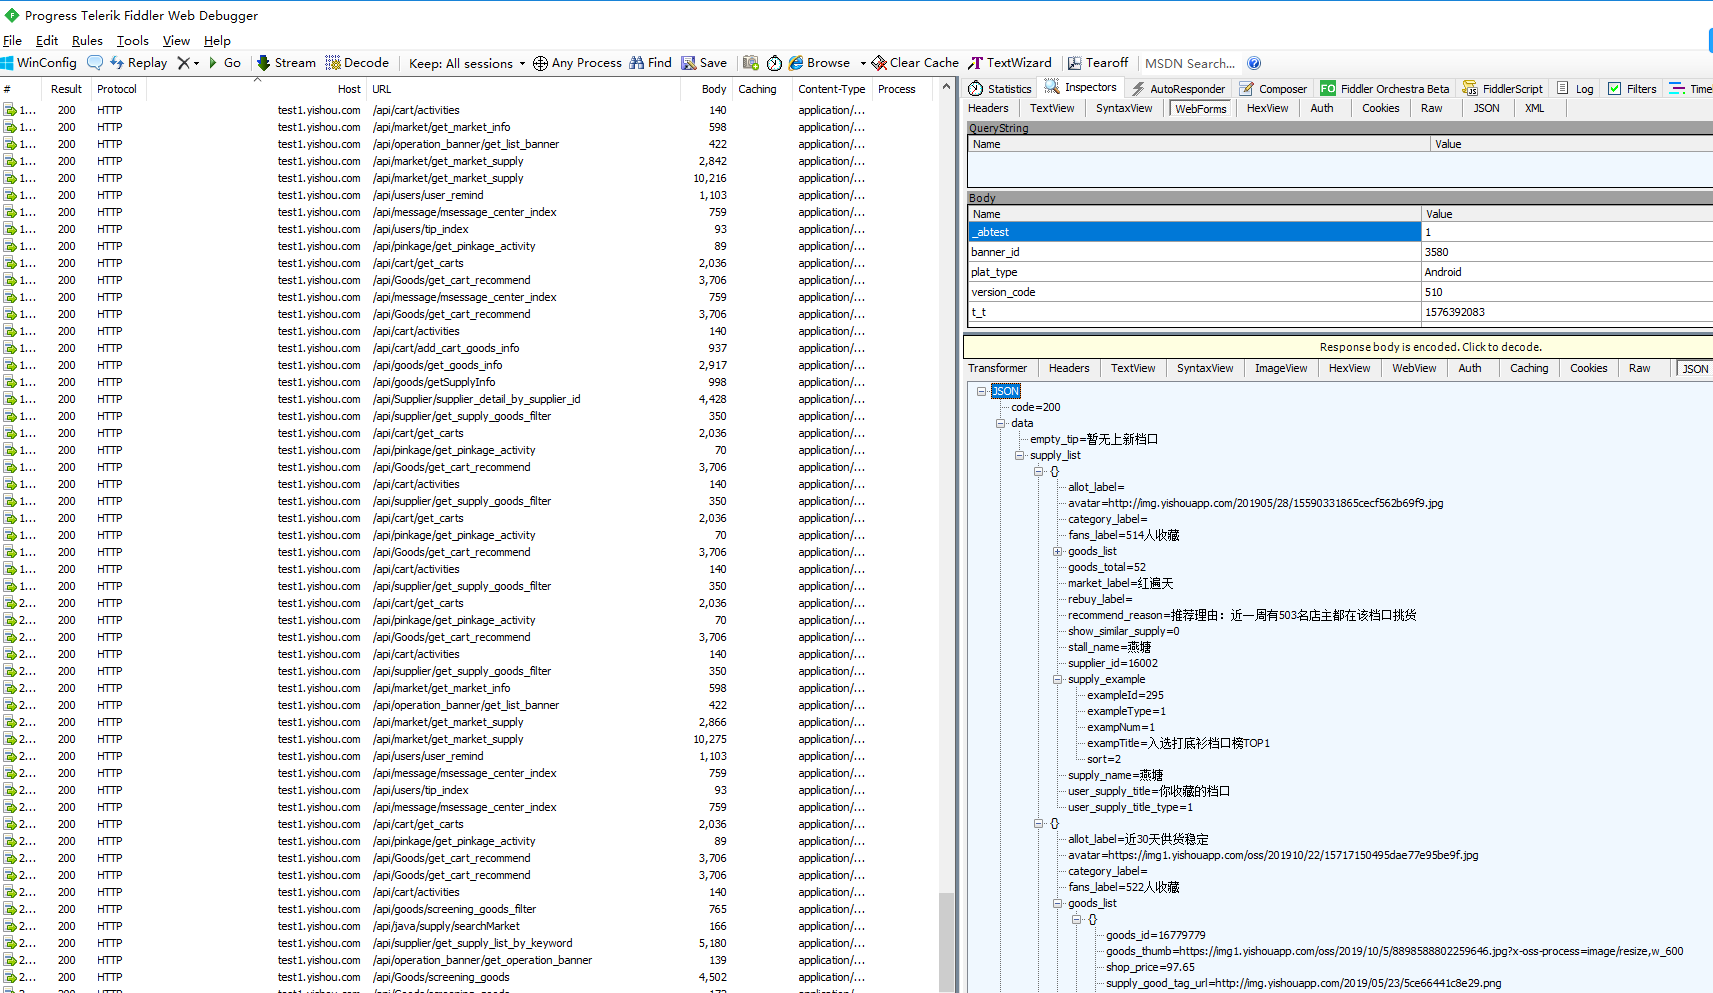Select response WebView tab
The image size is (1713, 993).
coord(1414,368)
